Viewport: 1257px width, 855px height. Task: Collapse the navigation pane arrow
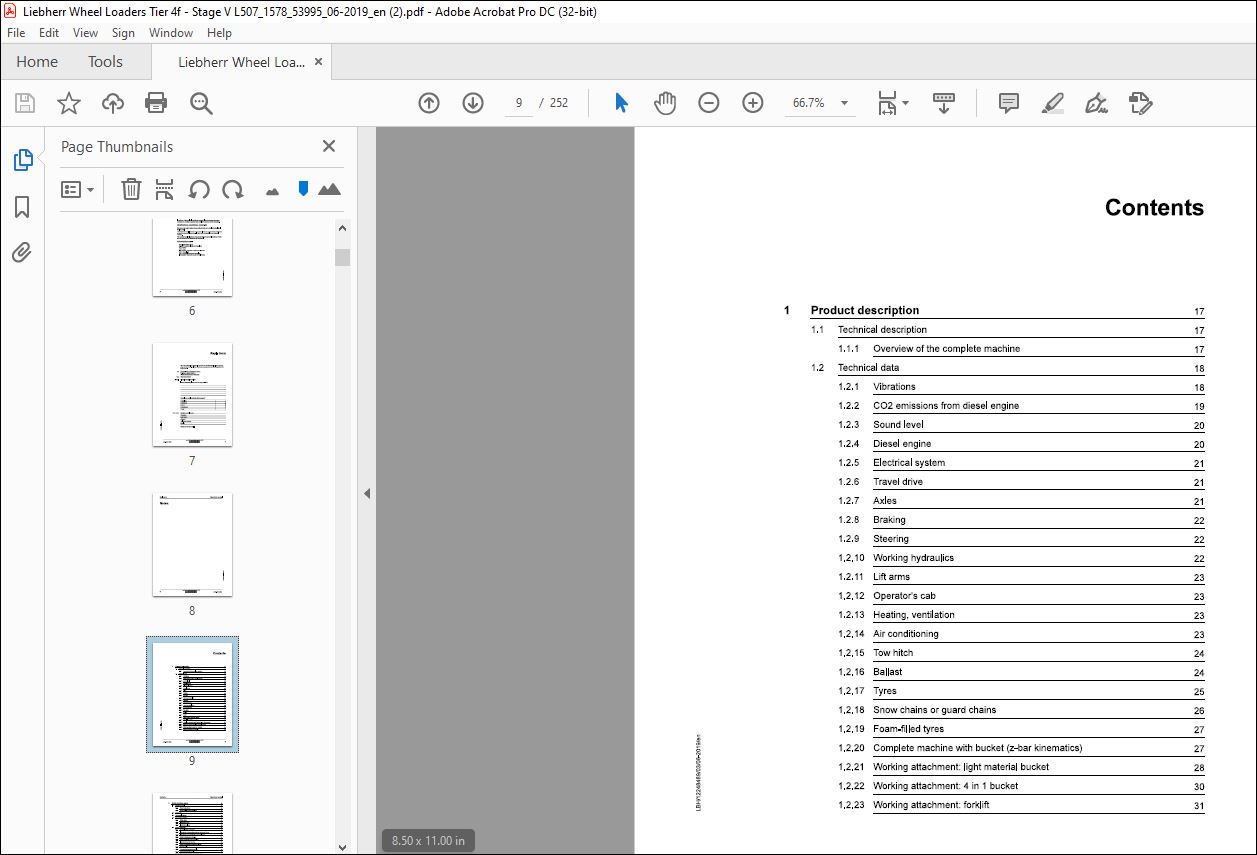(x=367, y=493)
